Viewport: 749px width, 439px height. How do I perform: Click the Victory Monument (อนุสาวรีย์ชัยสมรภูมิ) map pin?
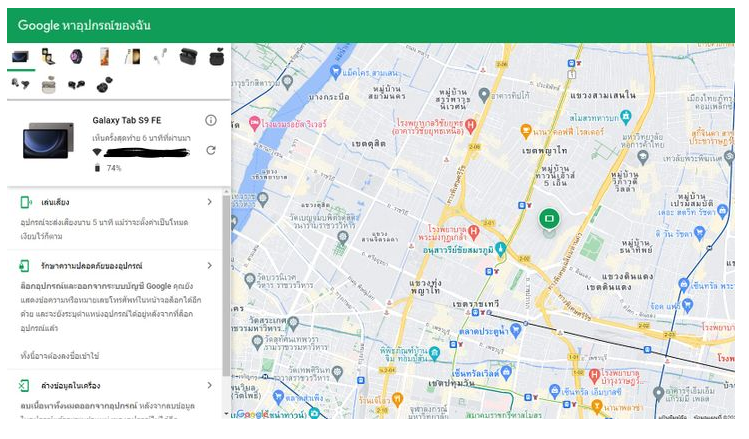500,248
